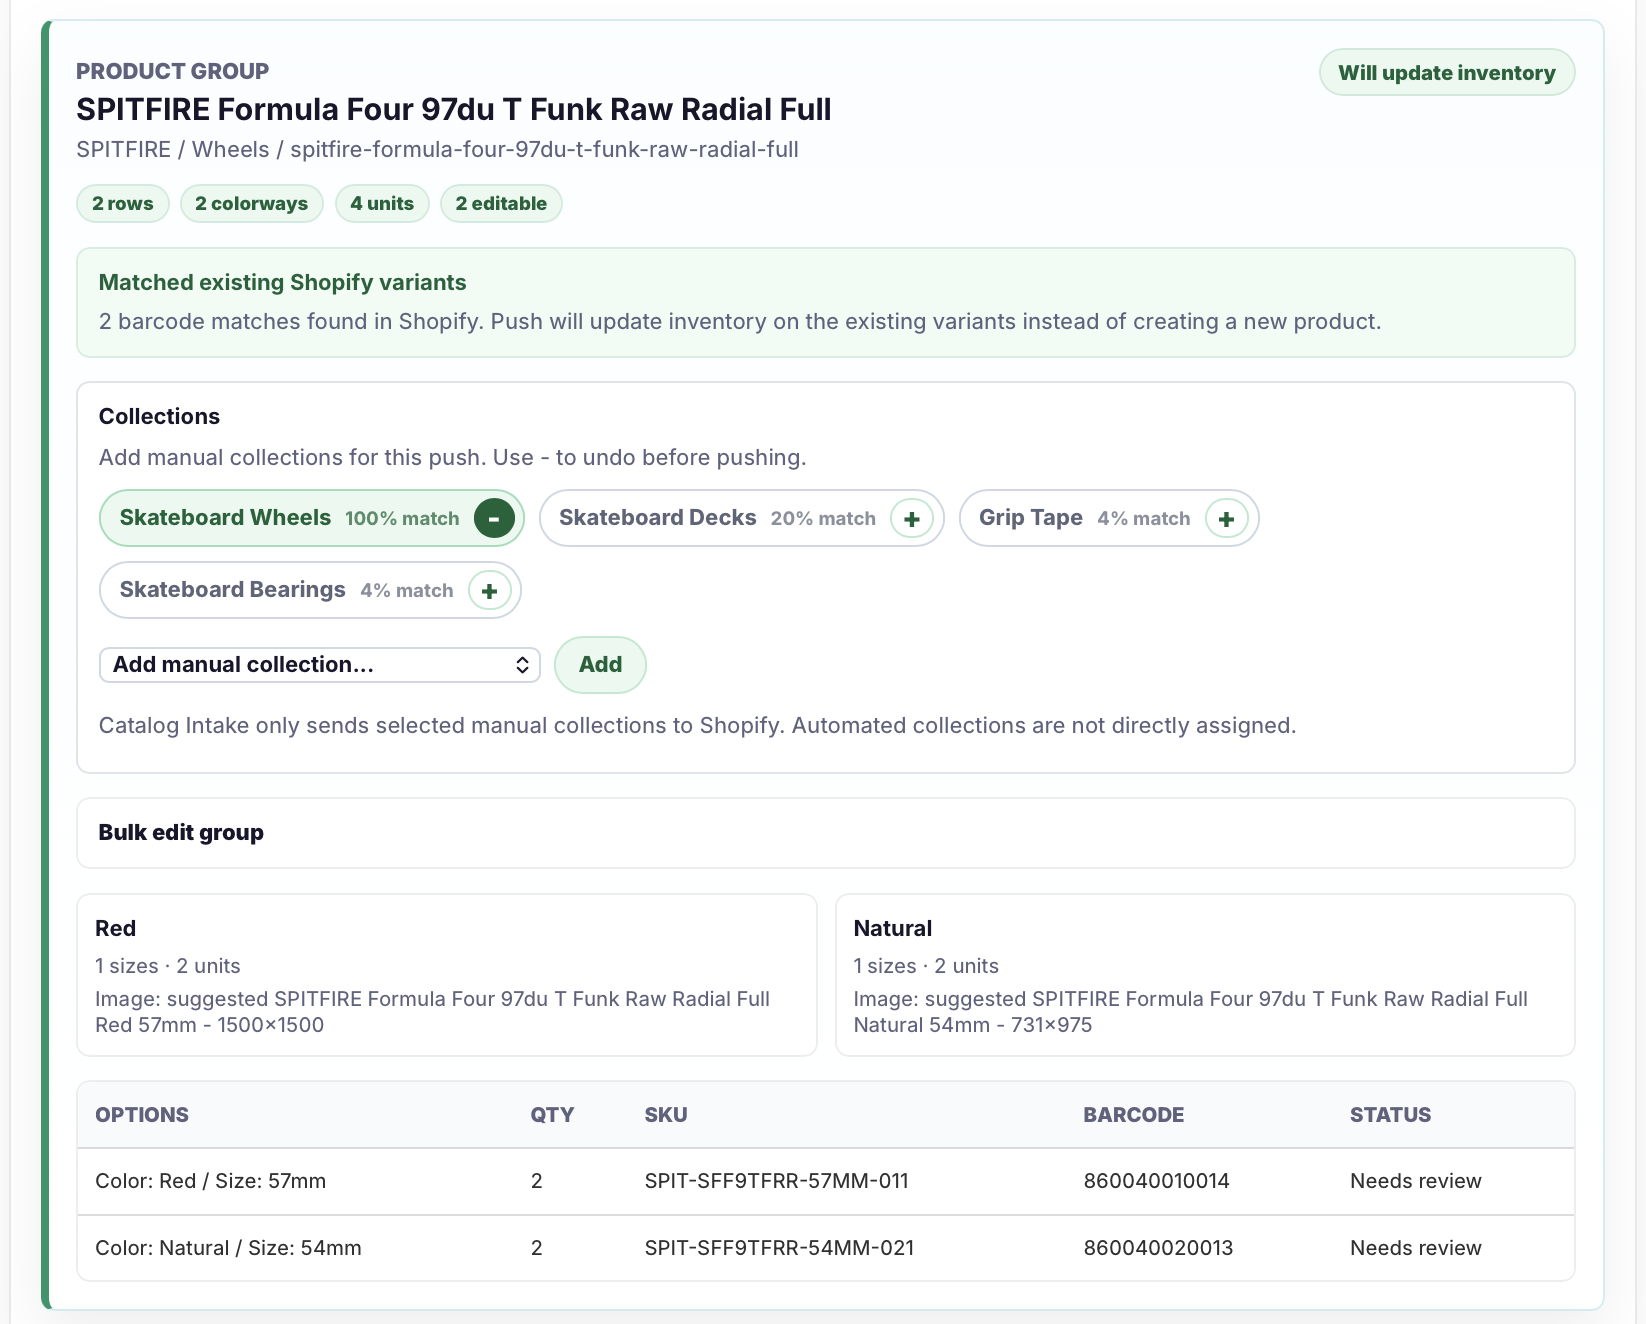The image size is (1646, 1324).
Task: Select the Natural colorway card
Action: pos(1205,975)
